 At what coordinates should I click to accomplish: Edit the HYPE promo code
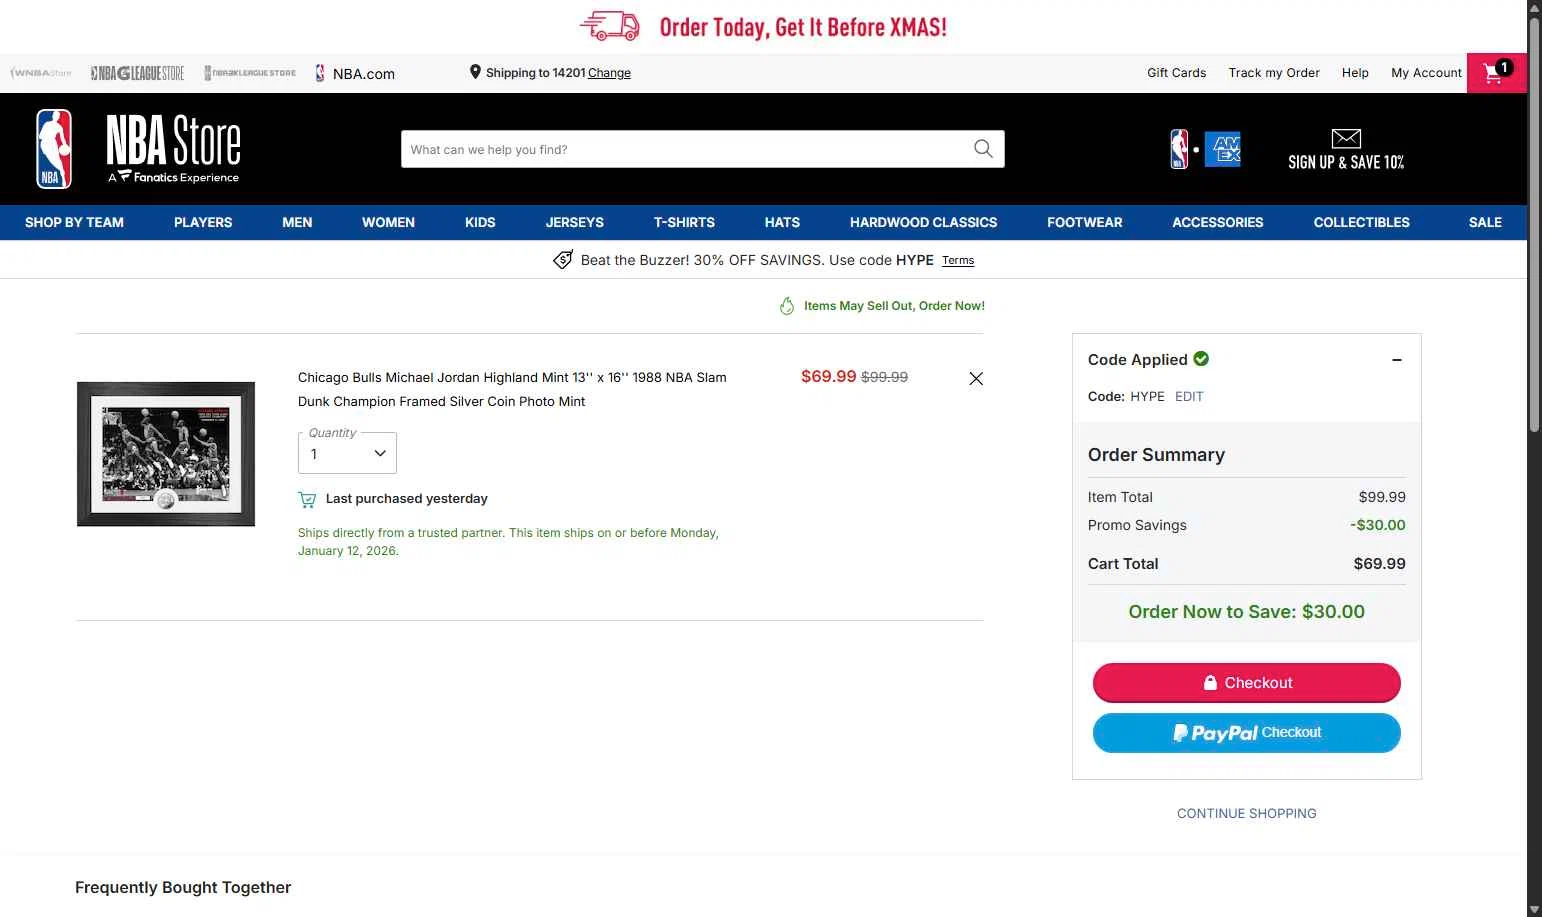tap(1189, 396)
